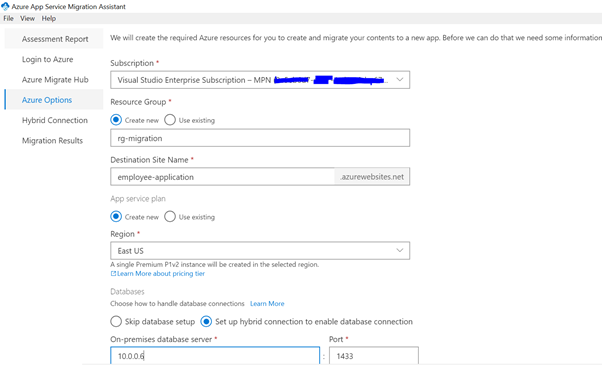Click the Destination Site Name field
The width and height of the screenshot is (602, 365).
(223, 177)
